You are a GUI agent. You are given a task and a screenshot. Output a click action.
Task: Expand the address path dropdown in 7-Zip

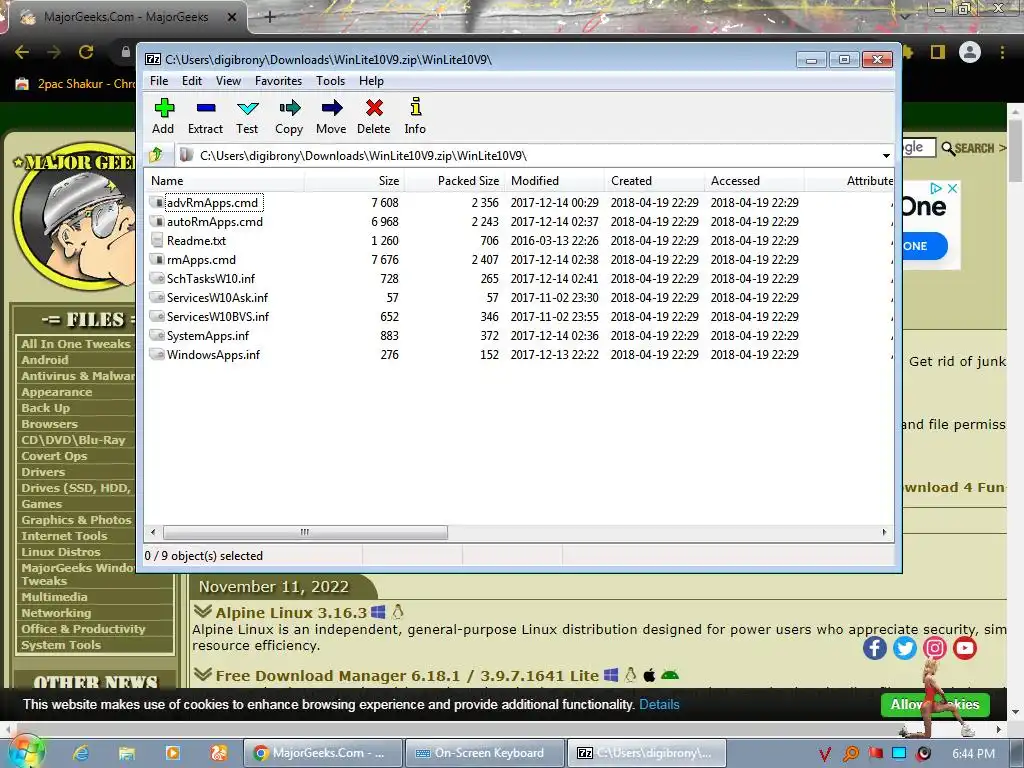pyautogui.click(x=886, y=155)
